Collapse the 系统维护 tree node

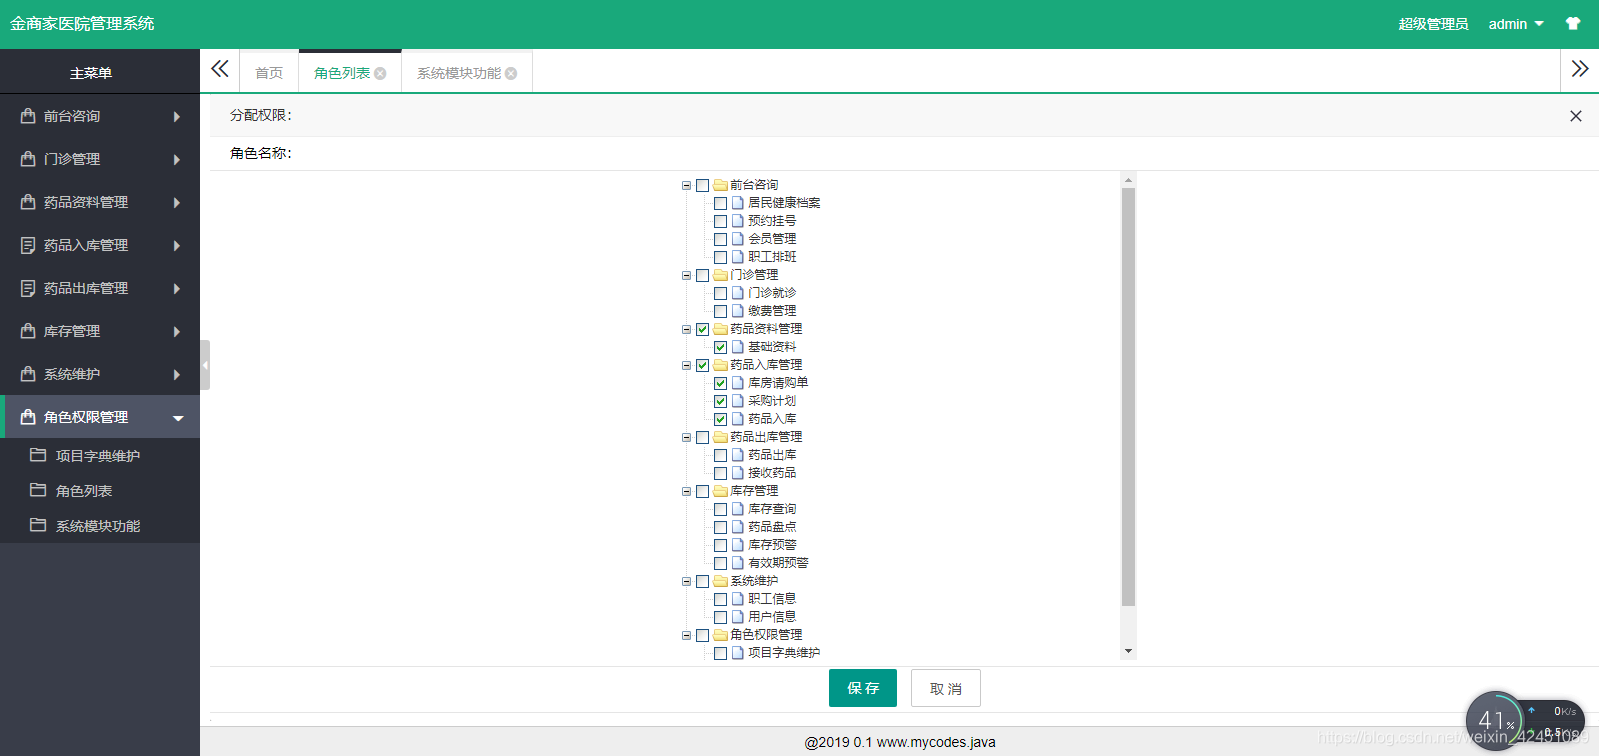point(687,582)
